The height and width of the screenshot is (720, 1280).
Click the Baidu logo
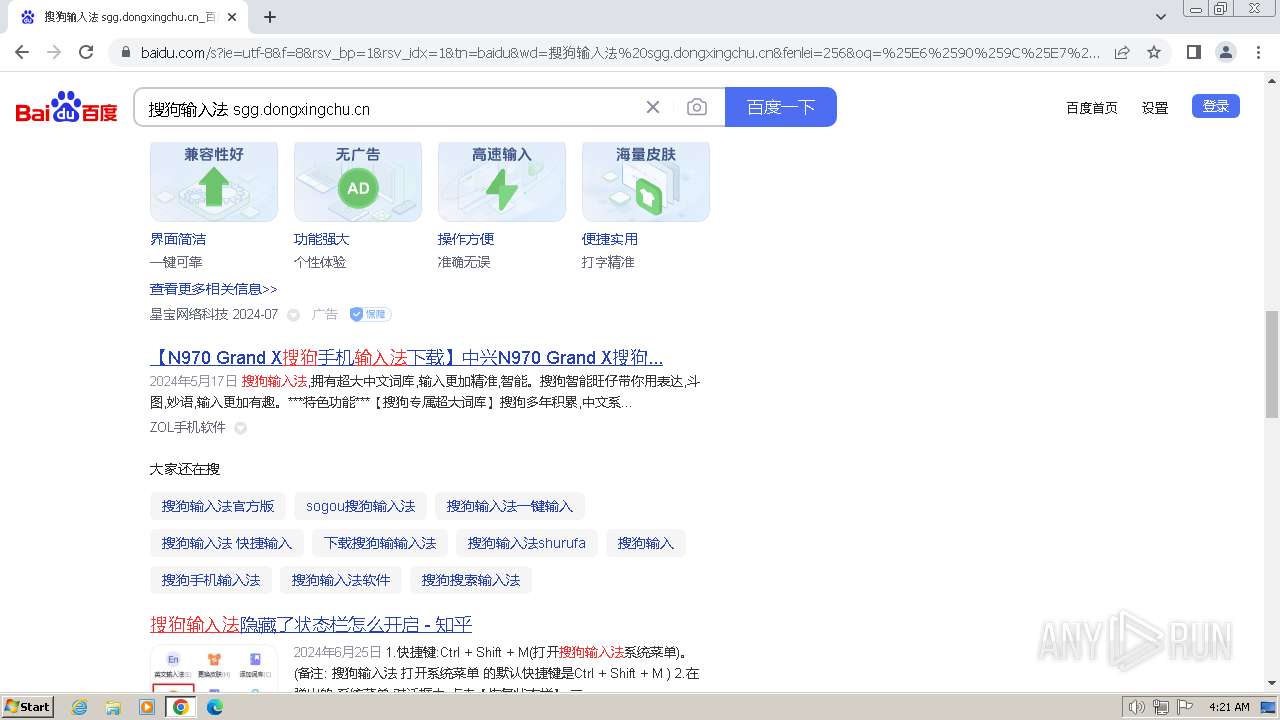67,107
